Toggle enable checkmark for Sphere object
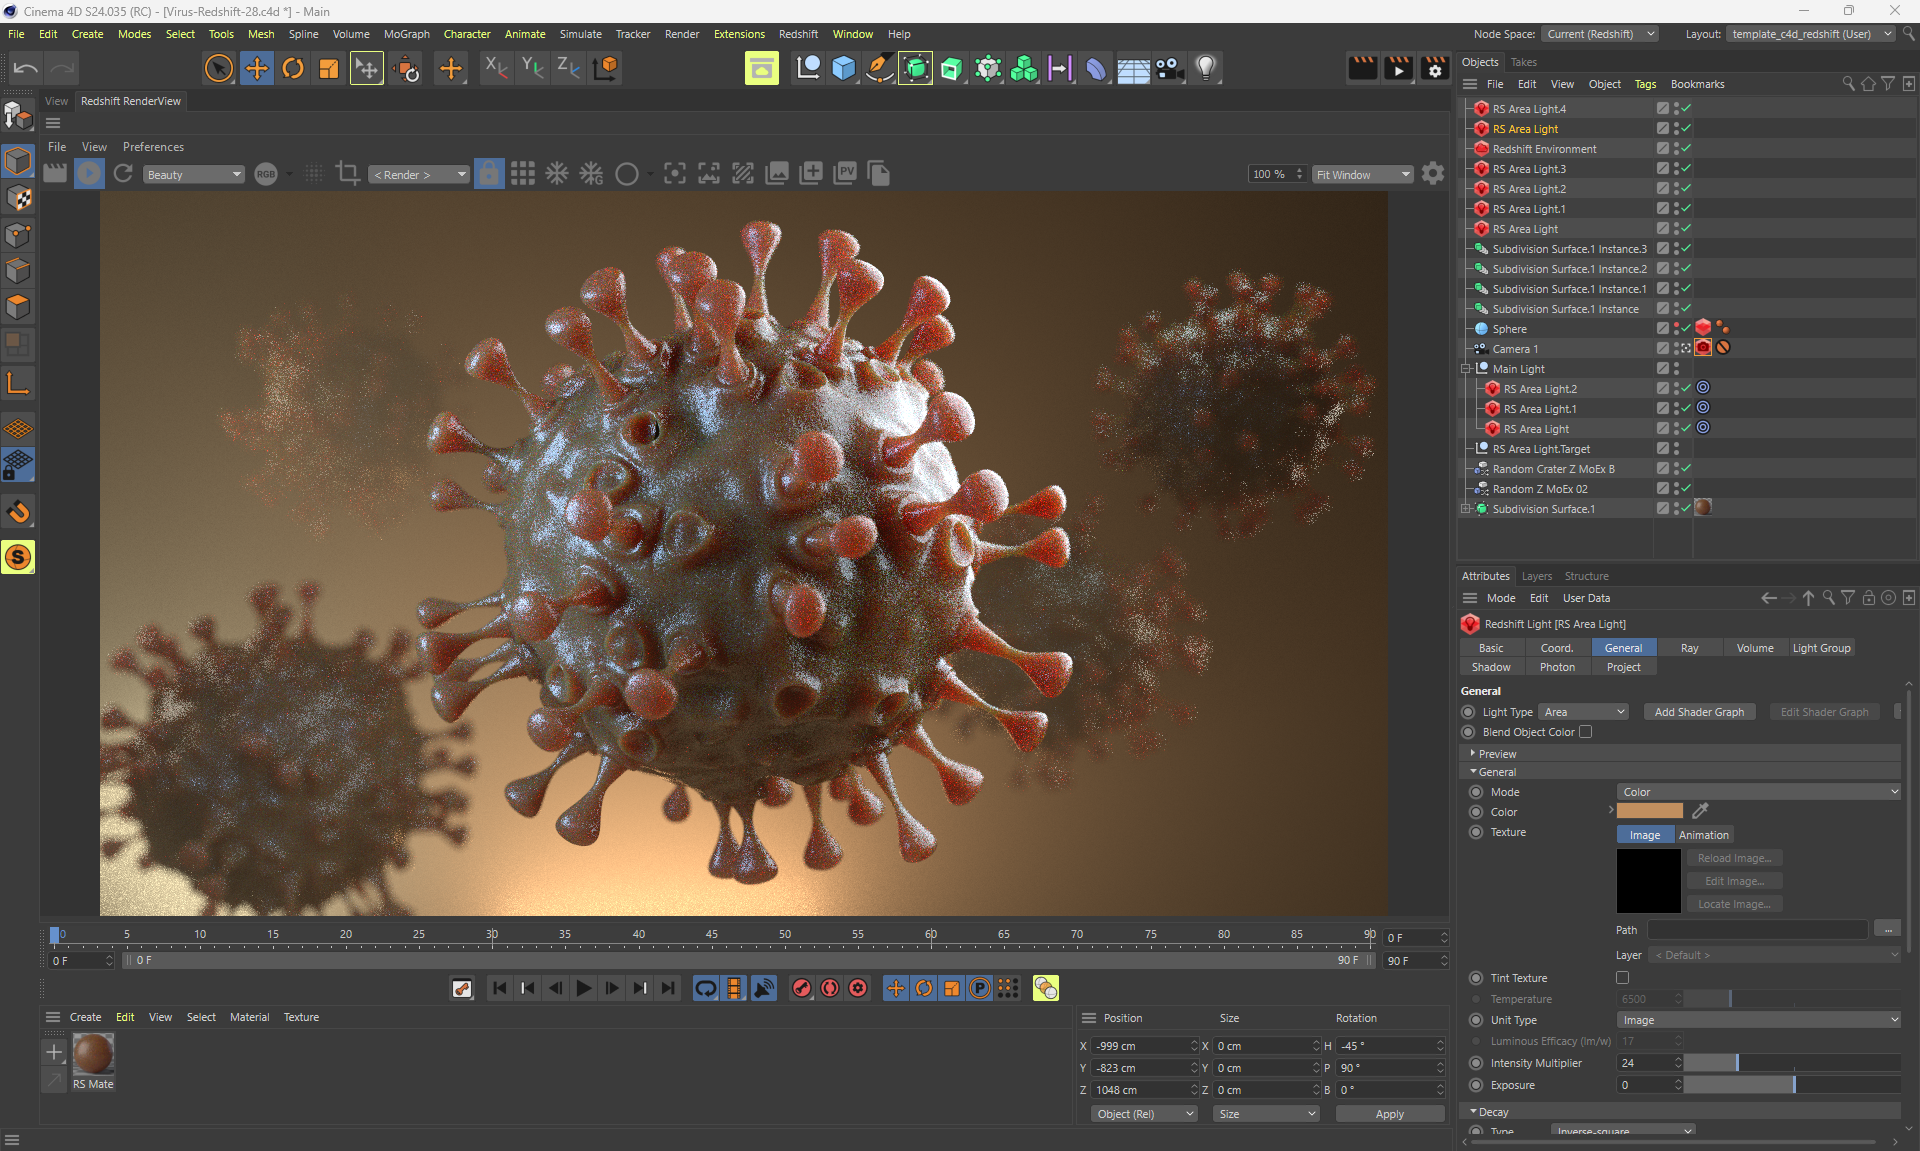This screenshot has width=1920, height=1151. point(1686,329)
